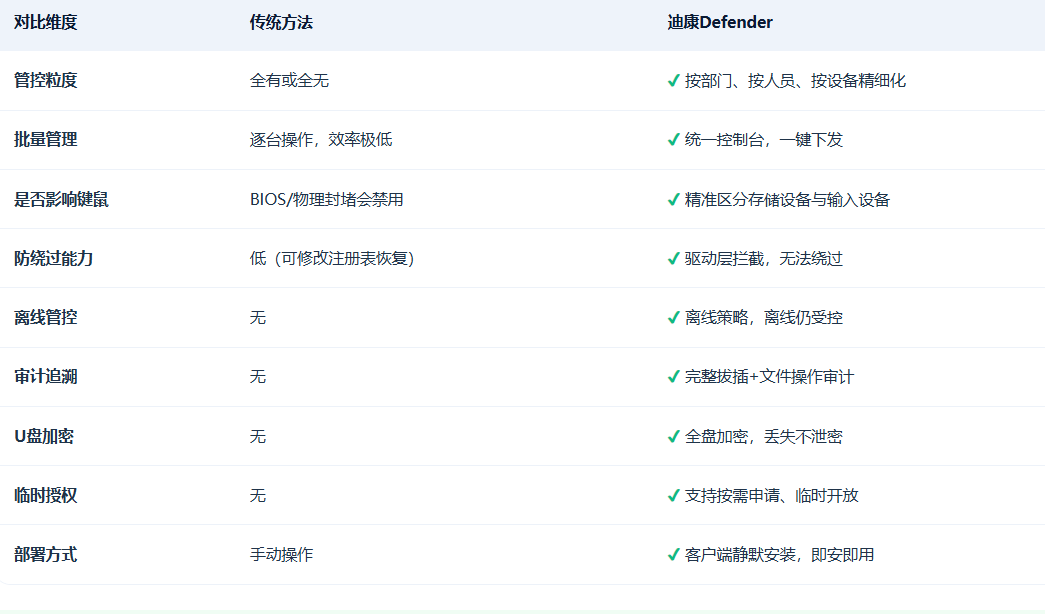Click the green checkmark next to 统一控制台
1045x614 pixels.
coord(674,140)
